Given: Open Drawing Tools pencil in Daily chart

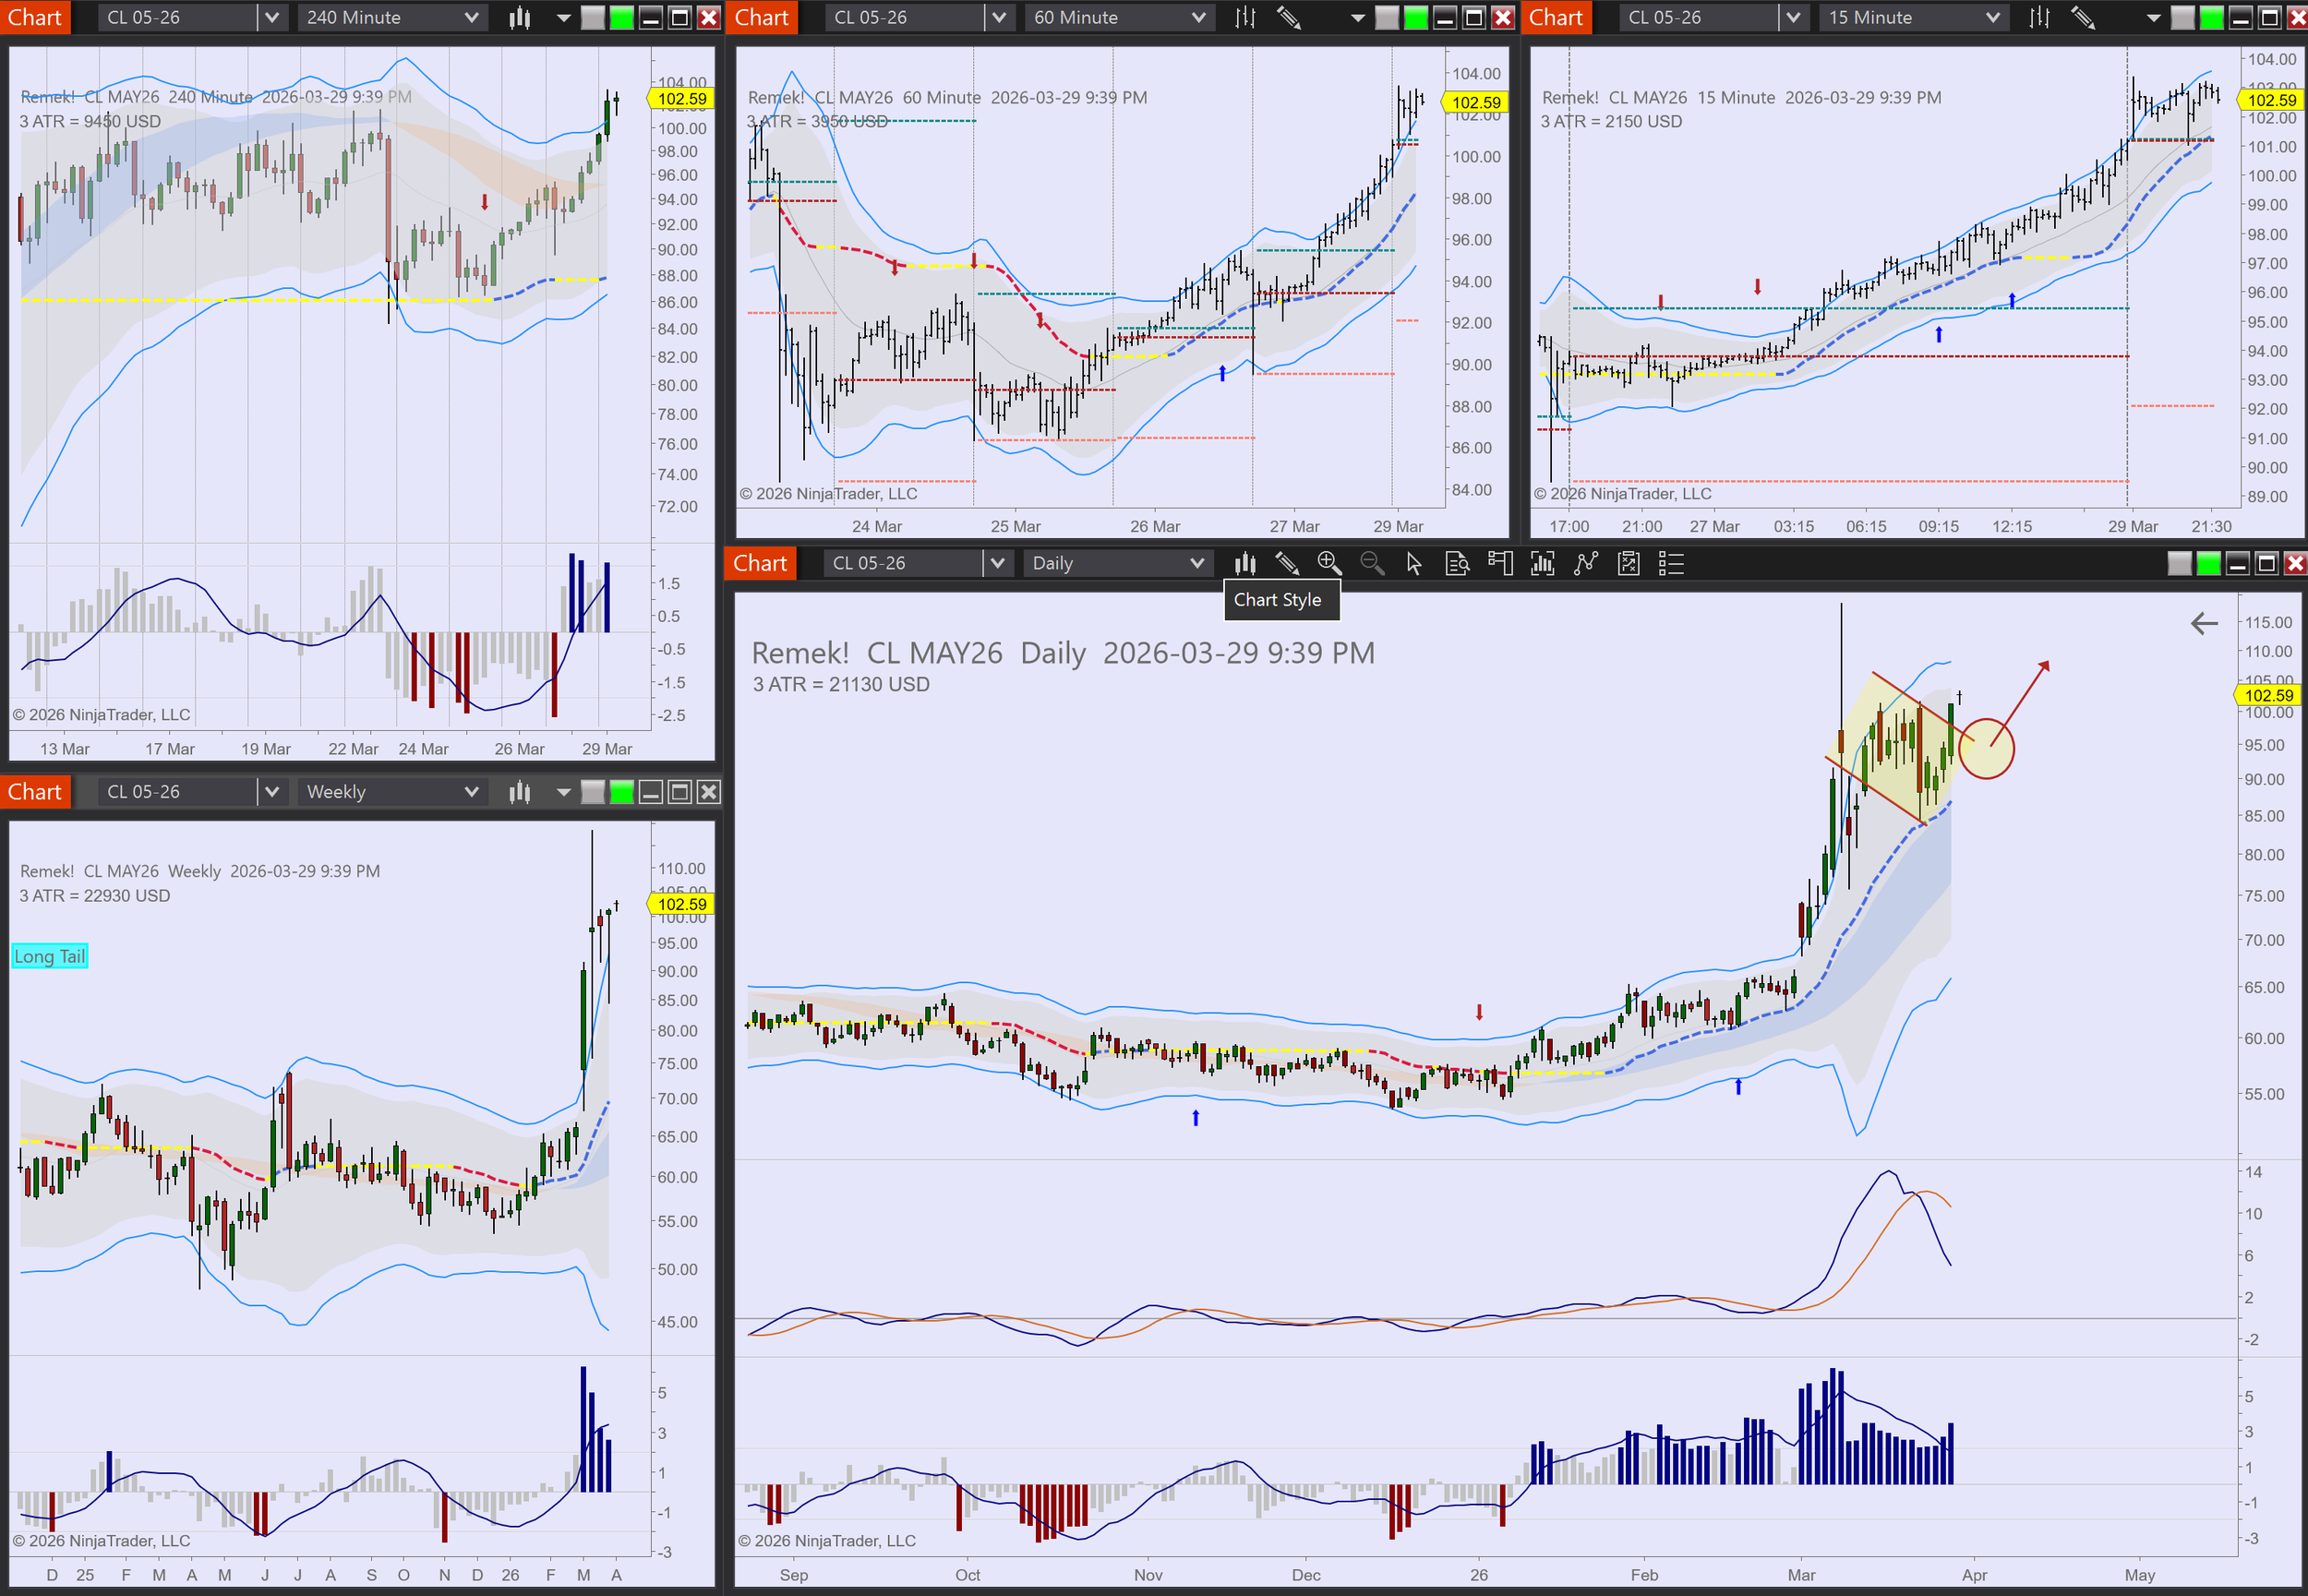Looking at the screenshot, I should pyautogui.click(x=1287, y=564).
